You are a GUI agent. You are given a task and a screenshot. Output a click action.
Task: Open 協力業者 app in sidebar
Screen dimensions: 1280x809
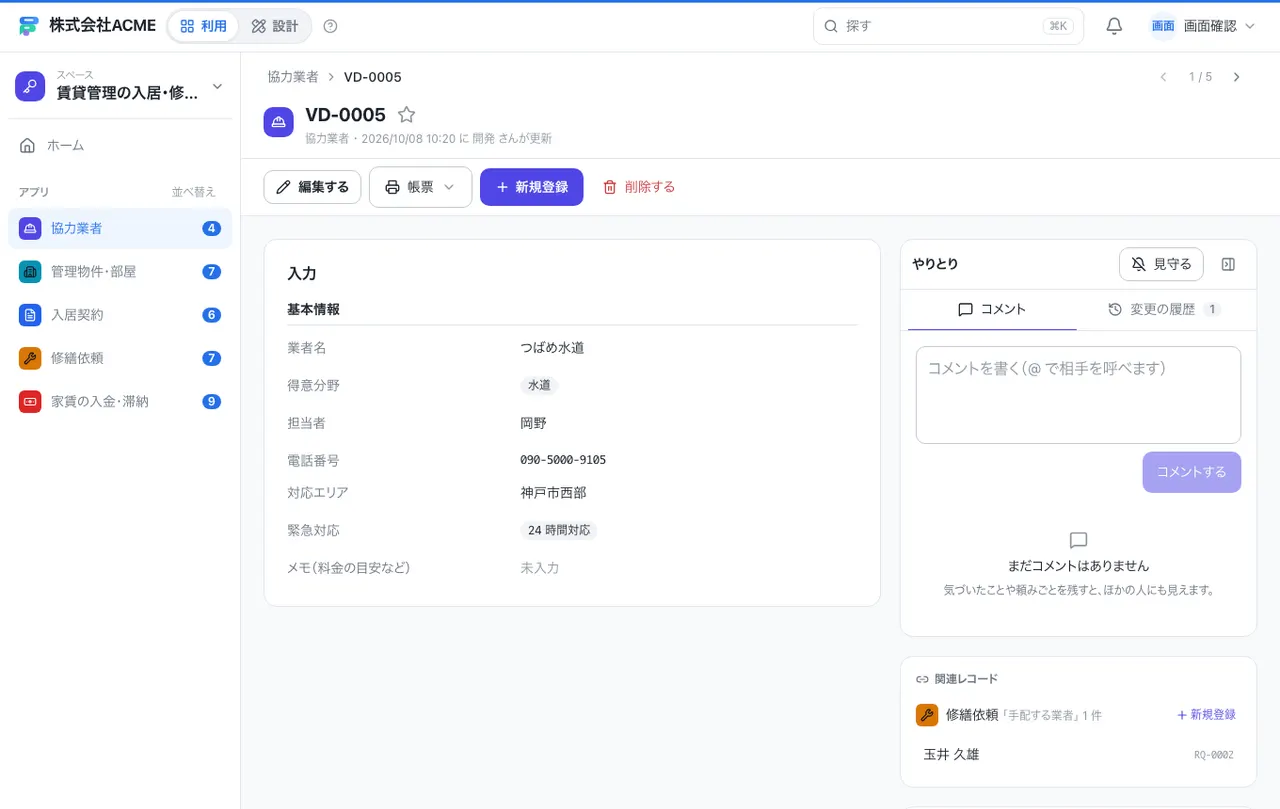(120, 228)
